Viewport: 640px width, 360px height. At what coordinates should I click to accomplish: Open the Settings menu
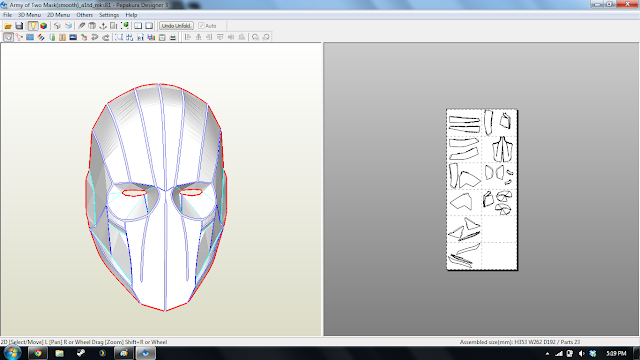click(x=109, y=15)
